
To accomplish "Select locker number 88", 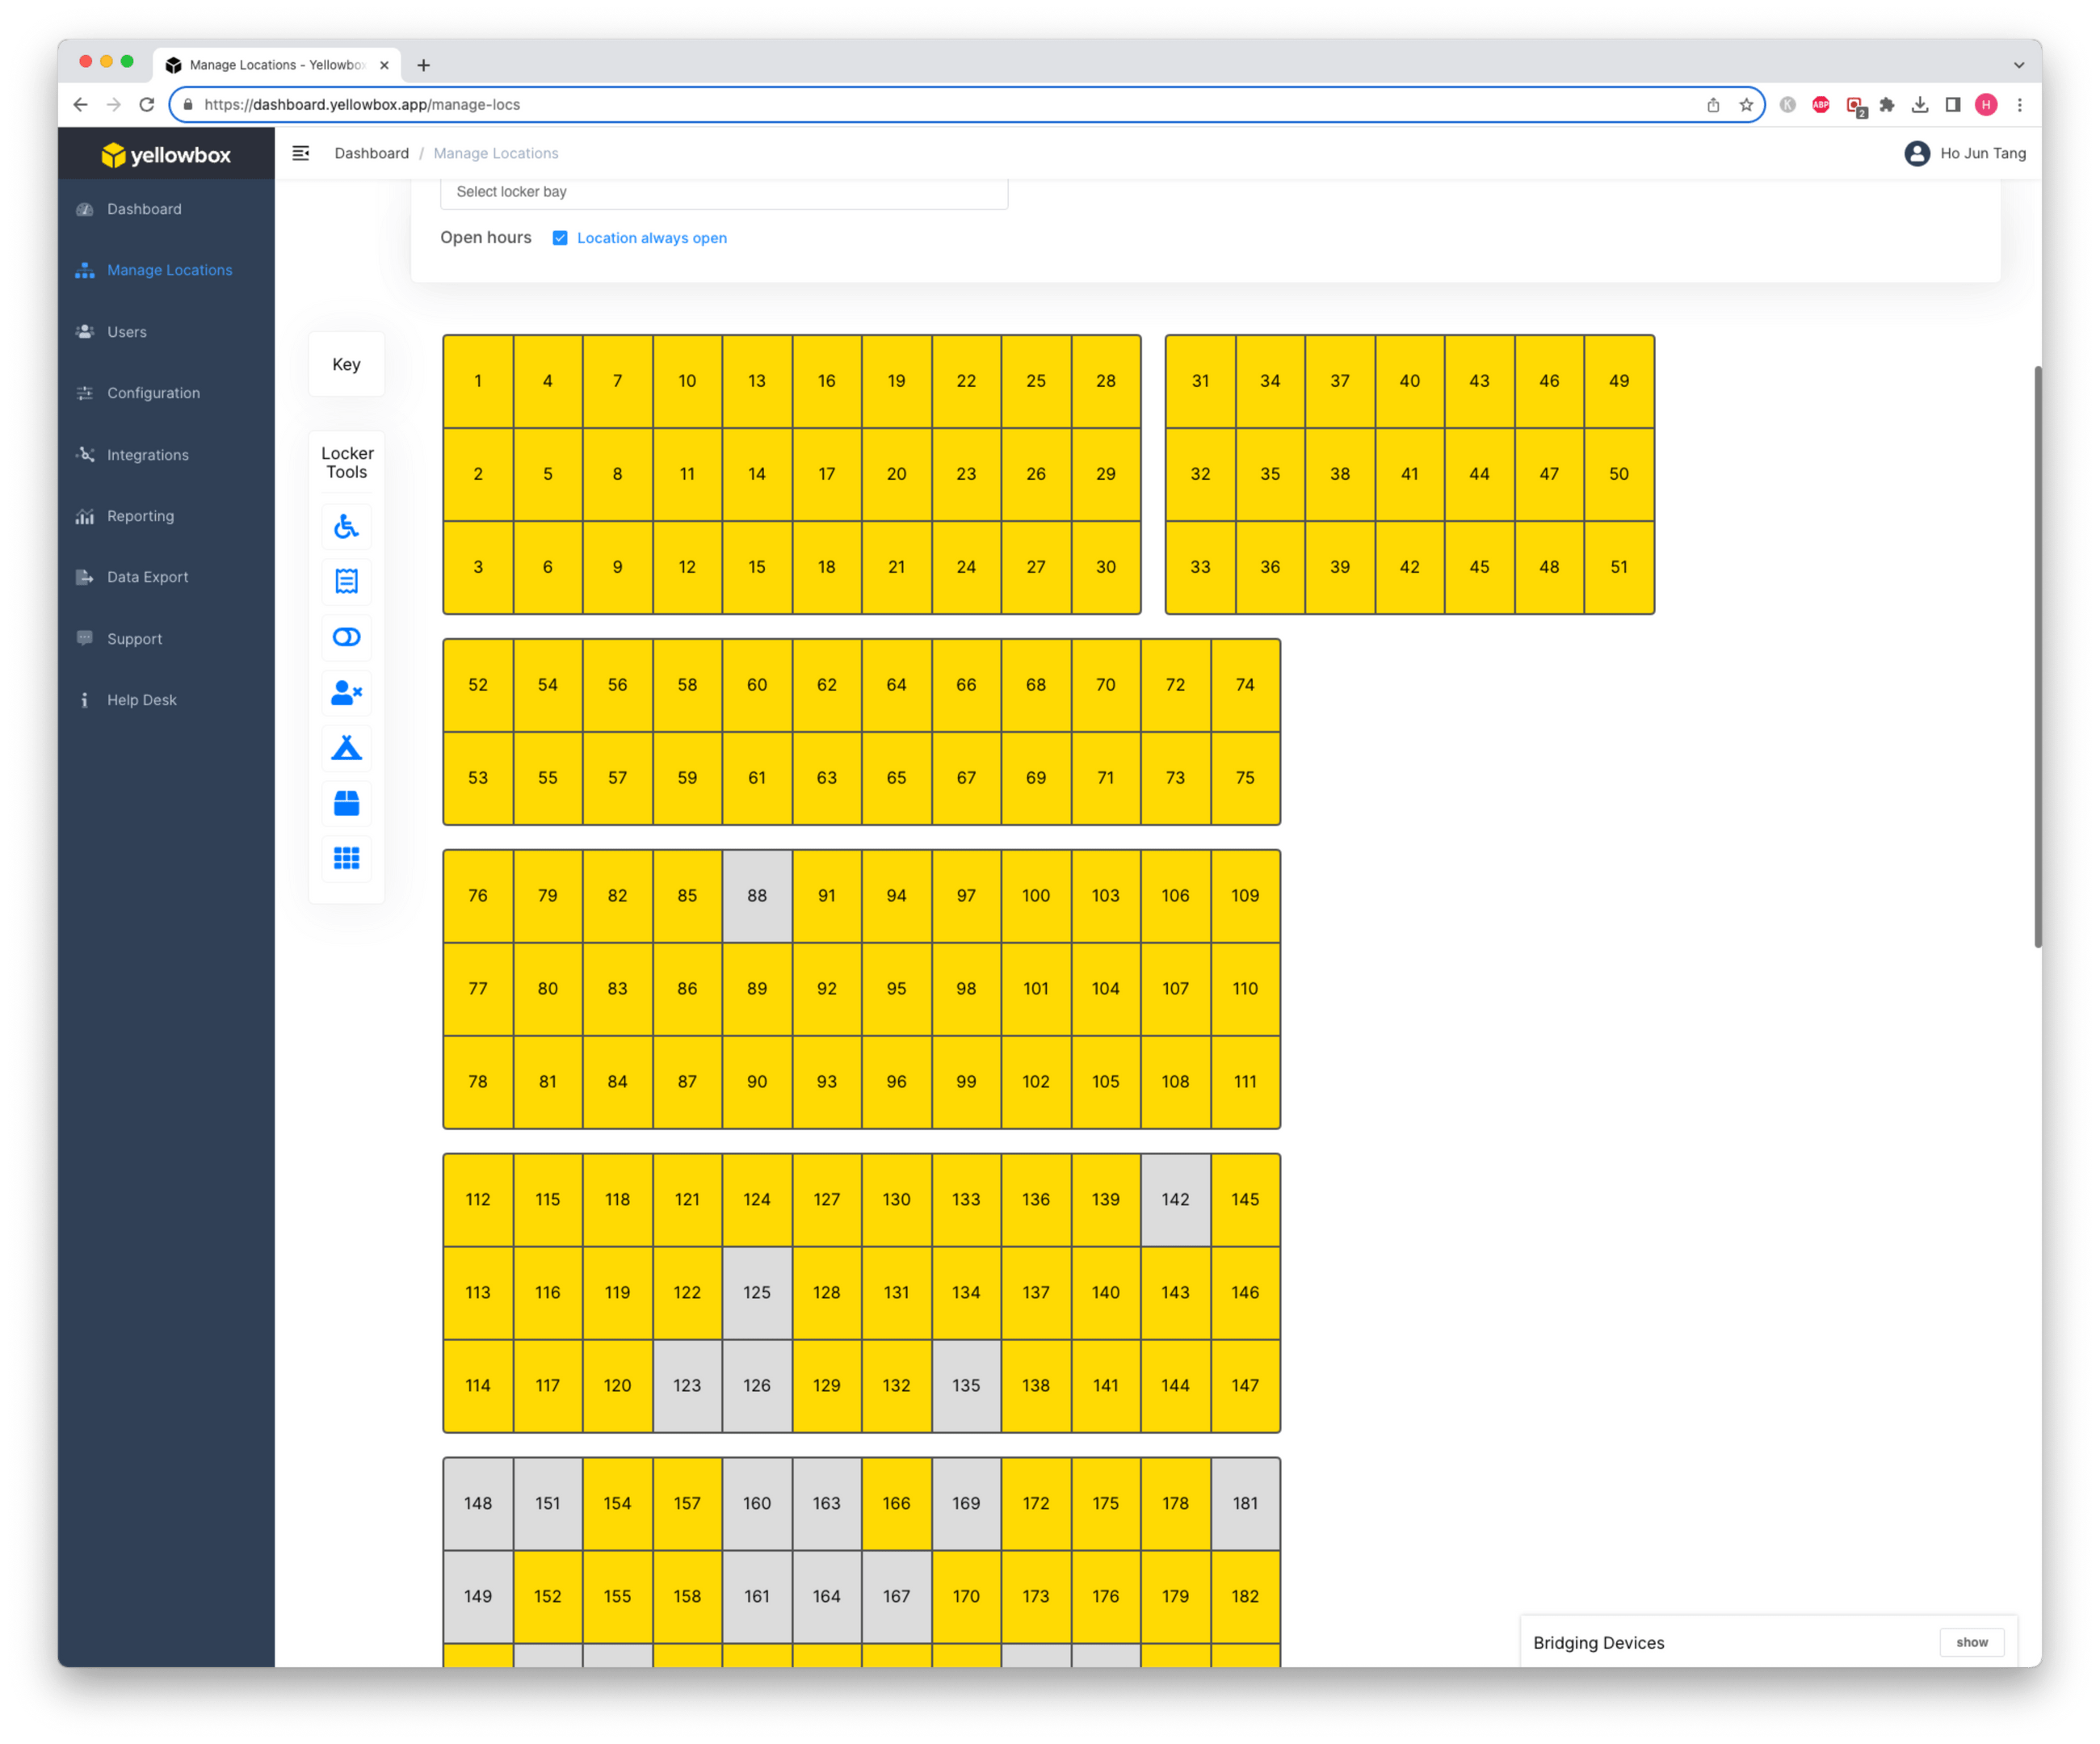I will pyautogui.click(x=757, y=895).
